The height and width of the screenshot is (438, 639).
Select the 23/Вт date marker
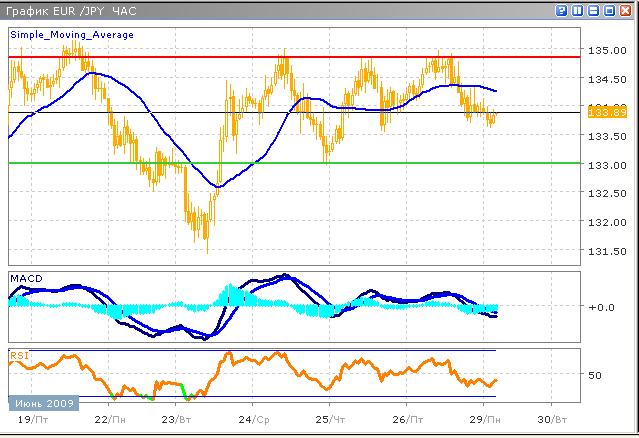tap(178, 420)
